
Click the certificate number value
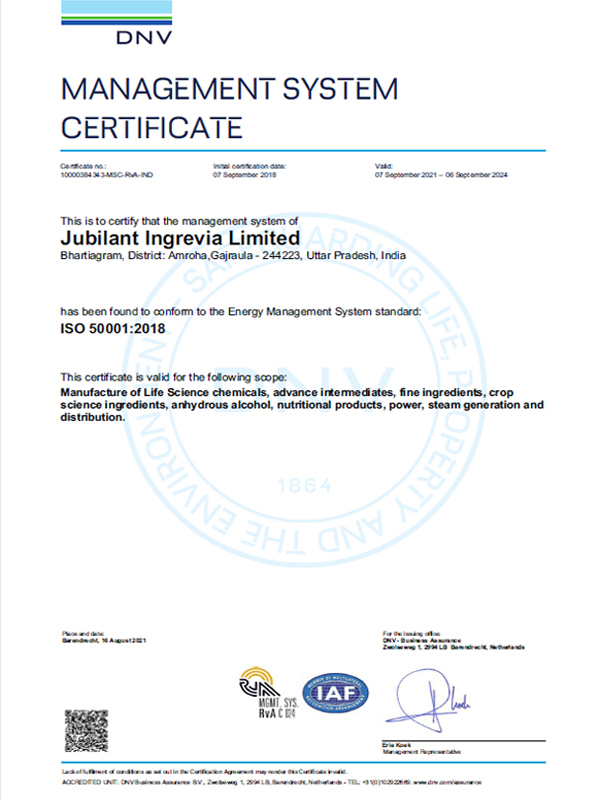(x=107, y=175)
